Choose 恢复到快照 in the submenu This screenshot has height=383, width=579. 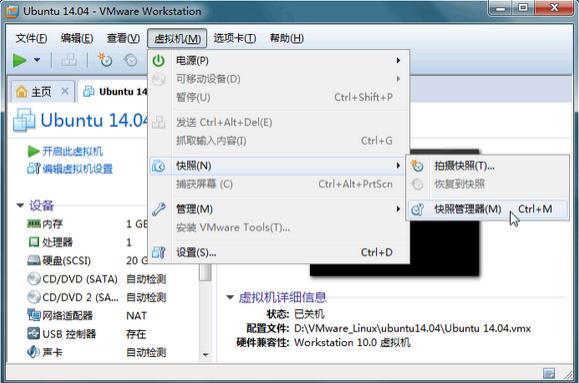(487, 184)
